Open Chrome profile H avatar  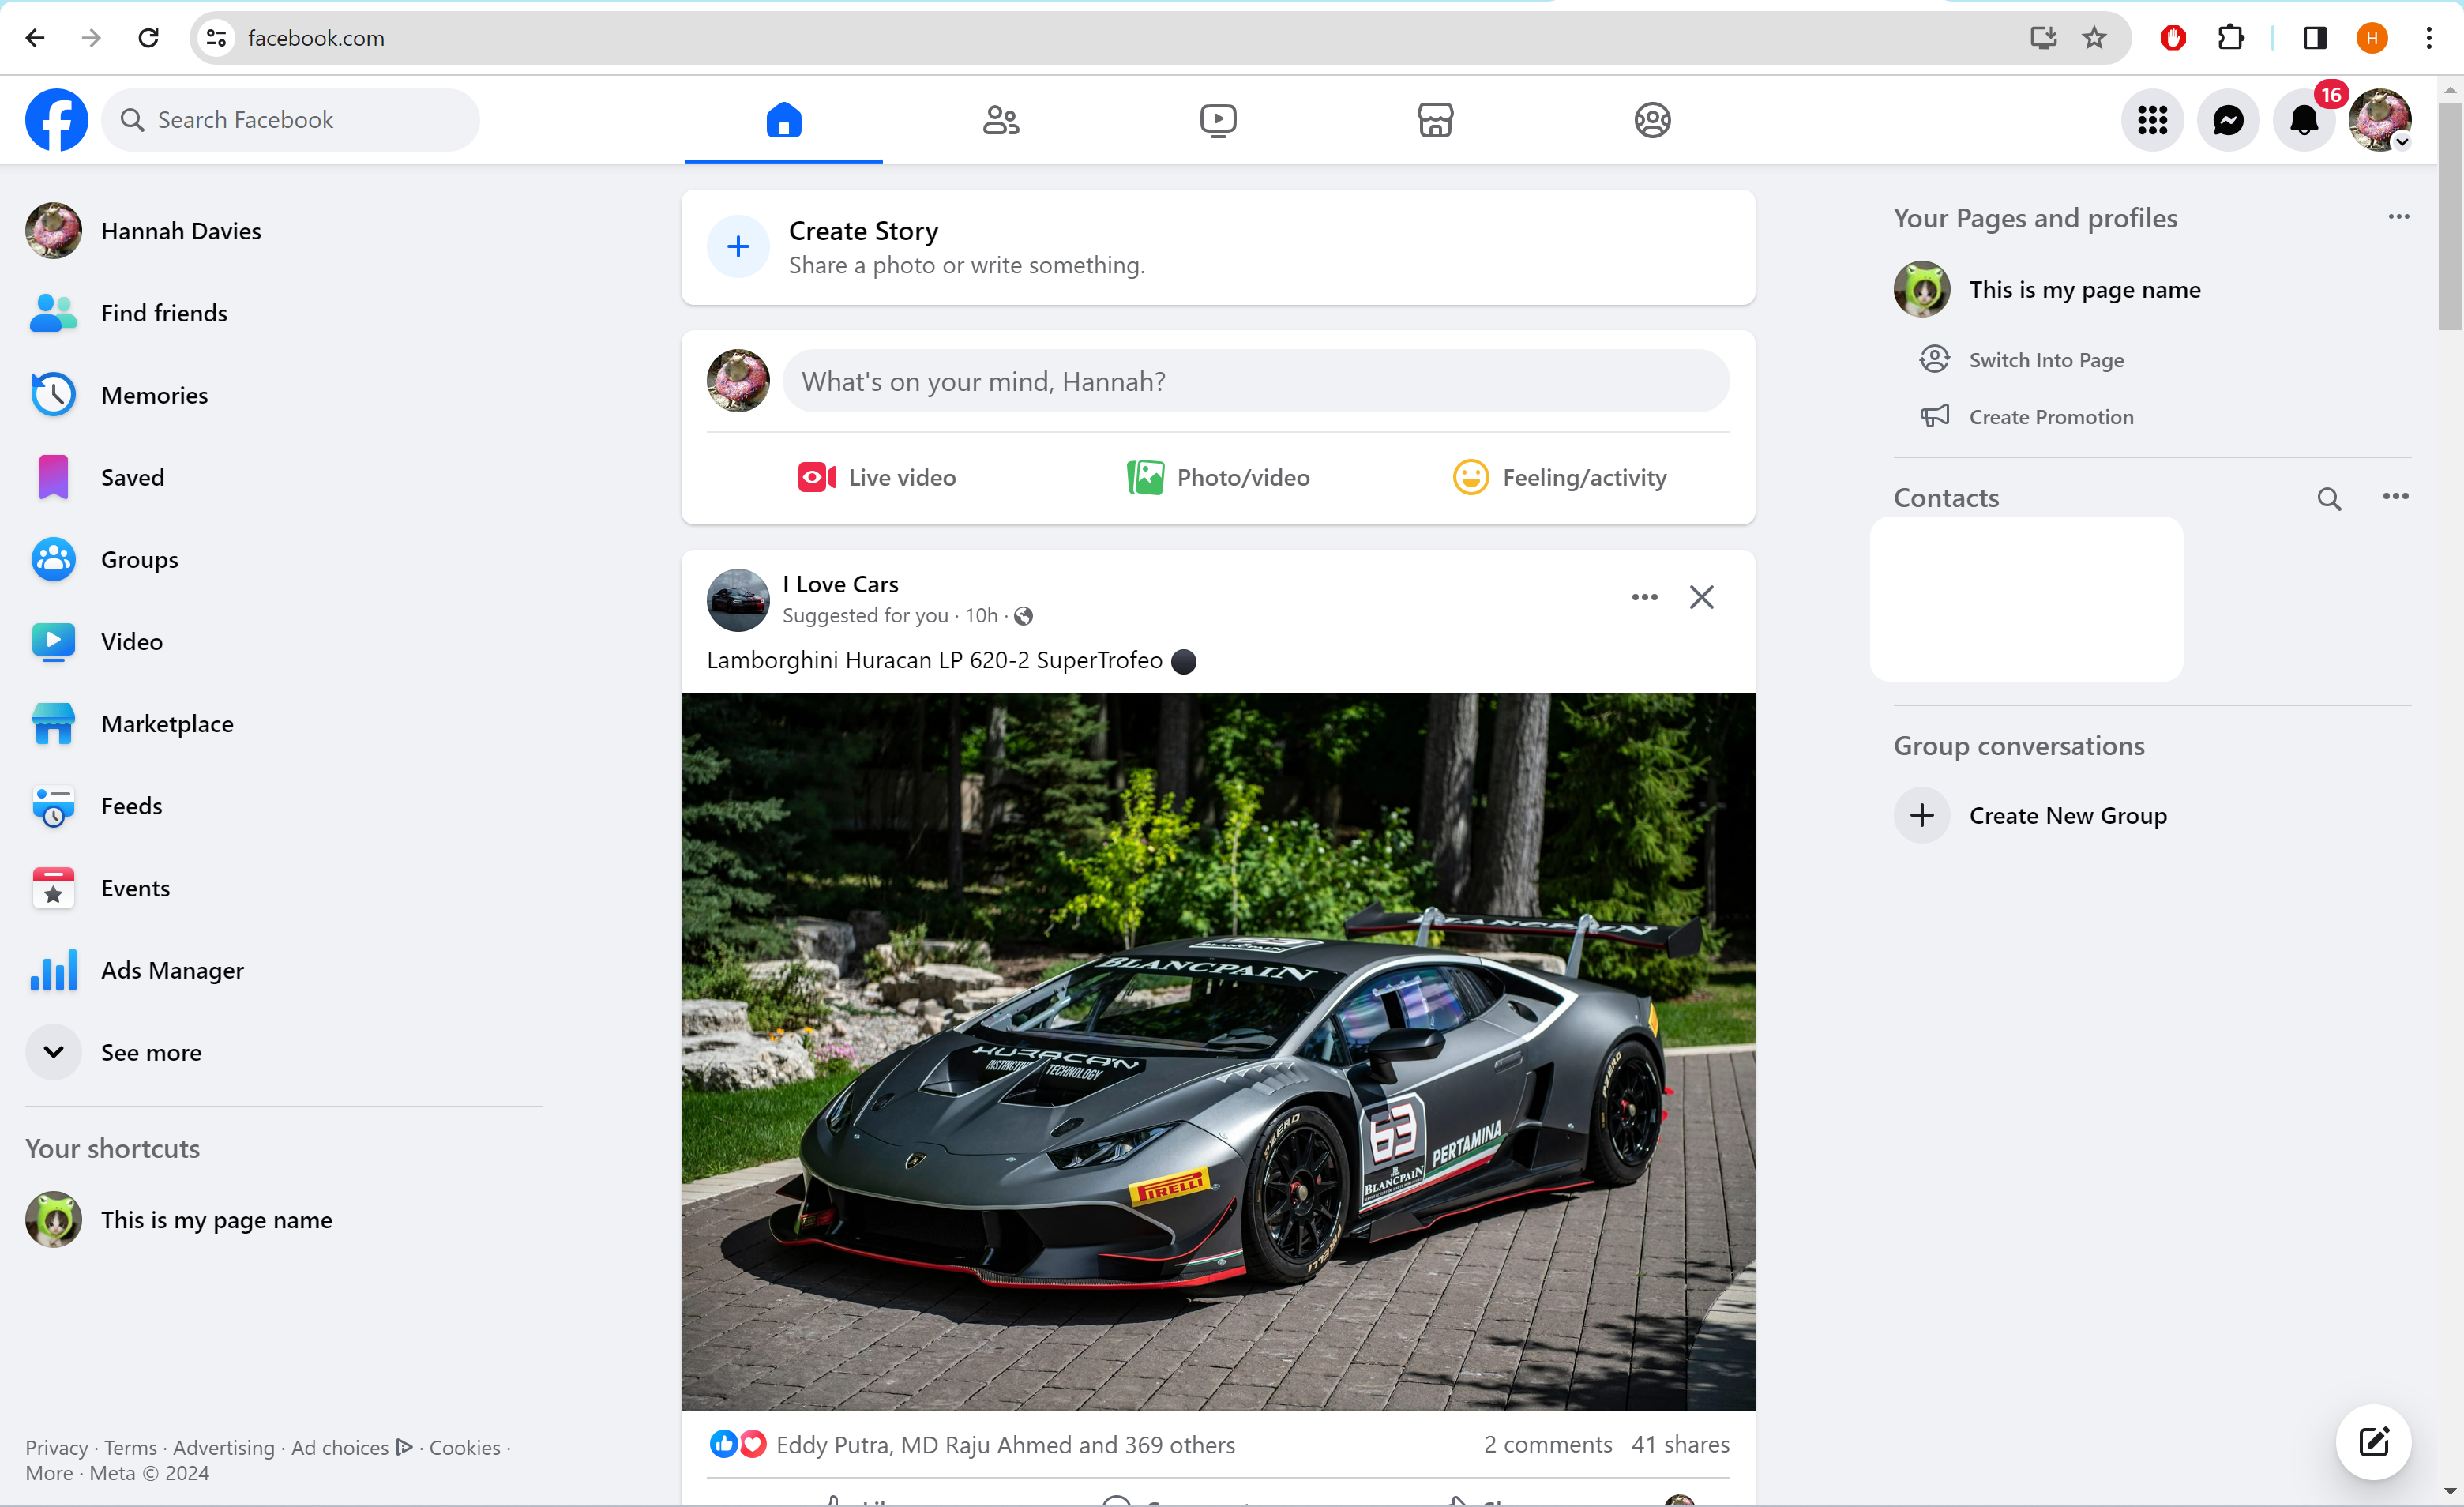[2372, 38]
